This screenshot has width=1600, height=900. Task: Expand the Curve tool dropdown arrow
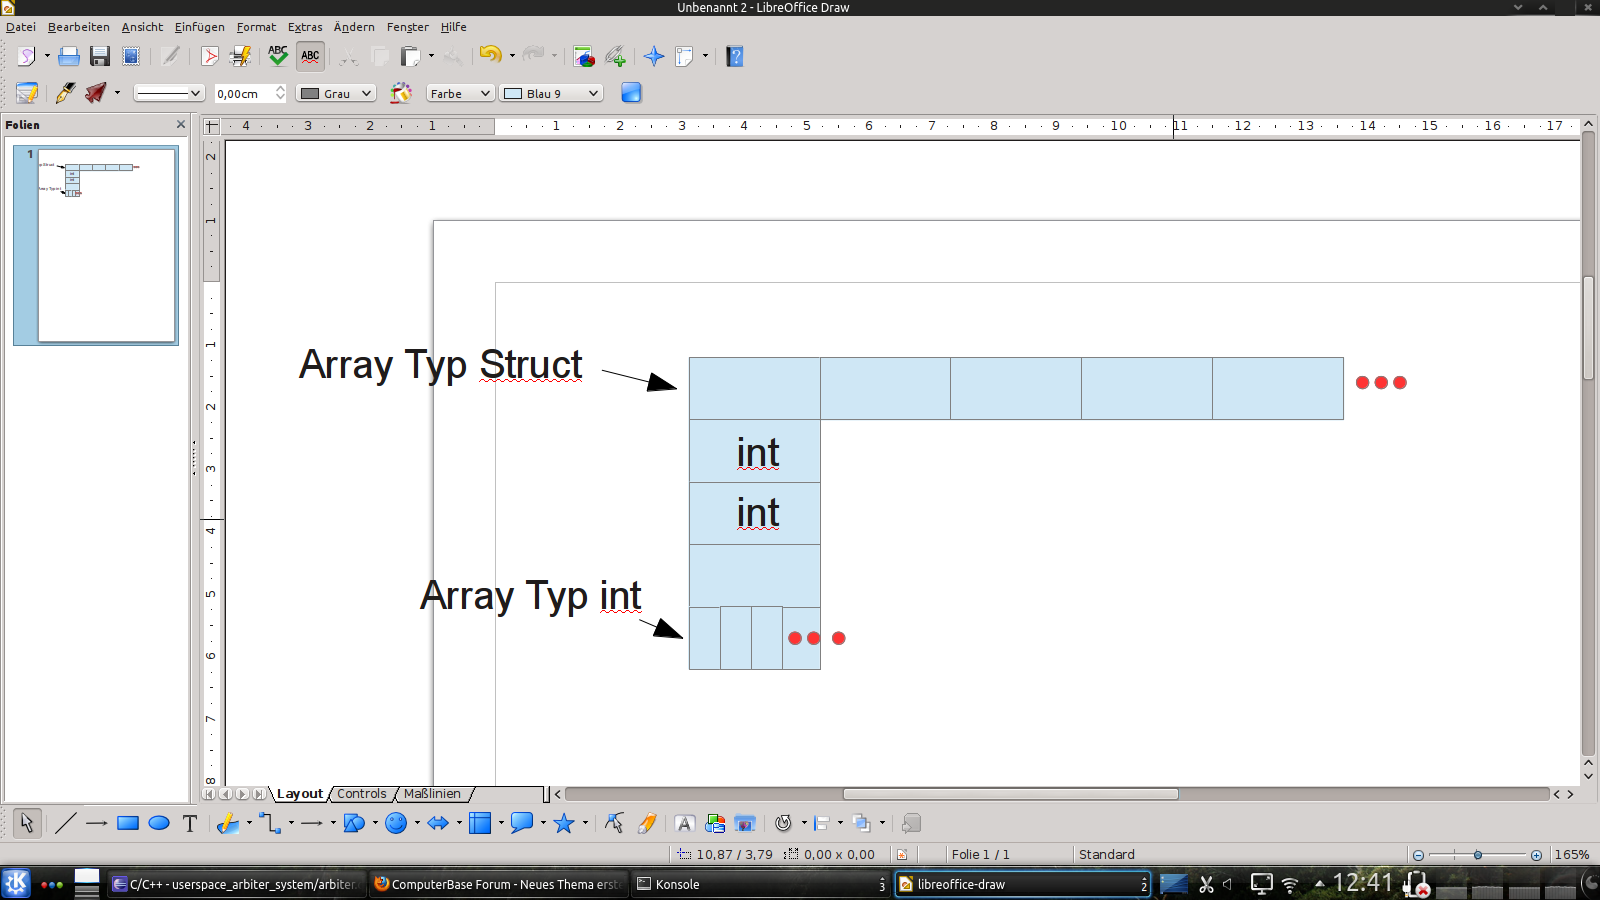(x=249, y=823)
